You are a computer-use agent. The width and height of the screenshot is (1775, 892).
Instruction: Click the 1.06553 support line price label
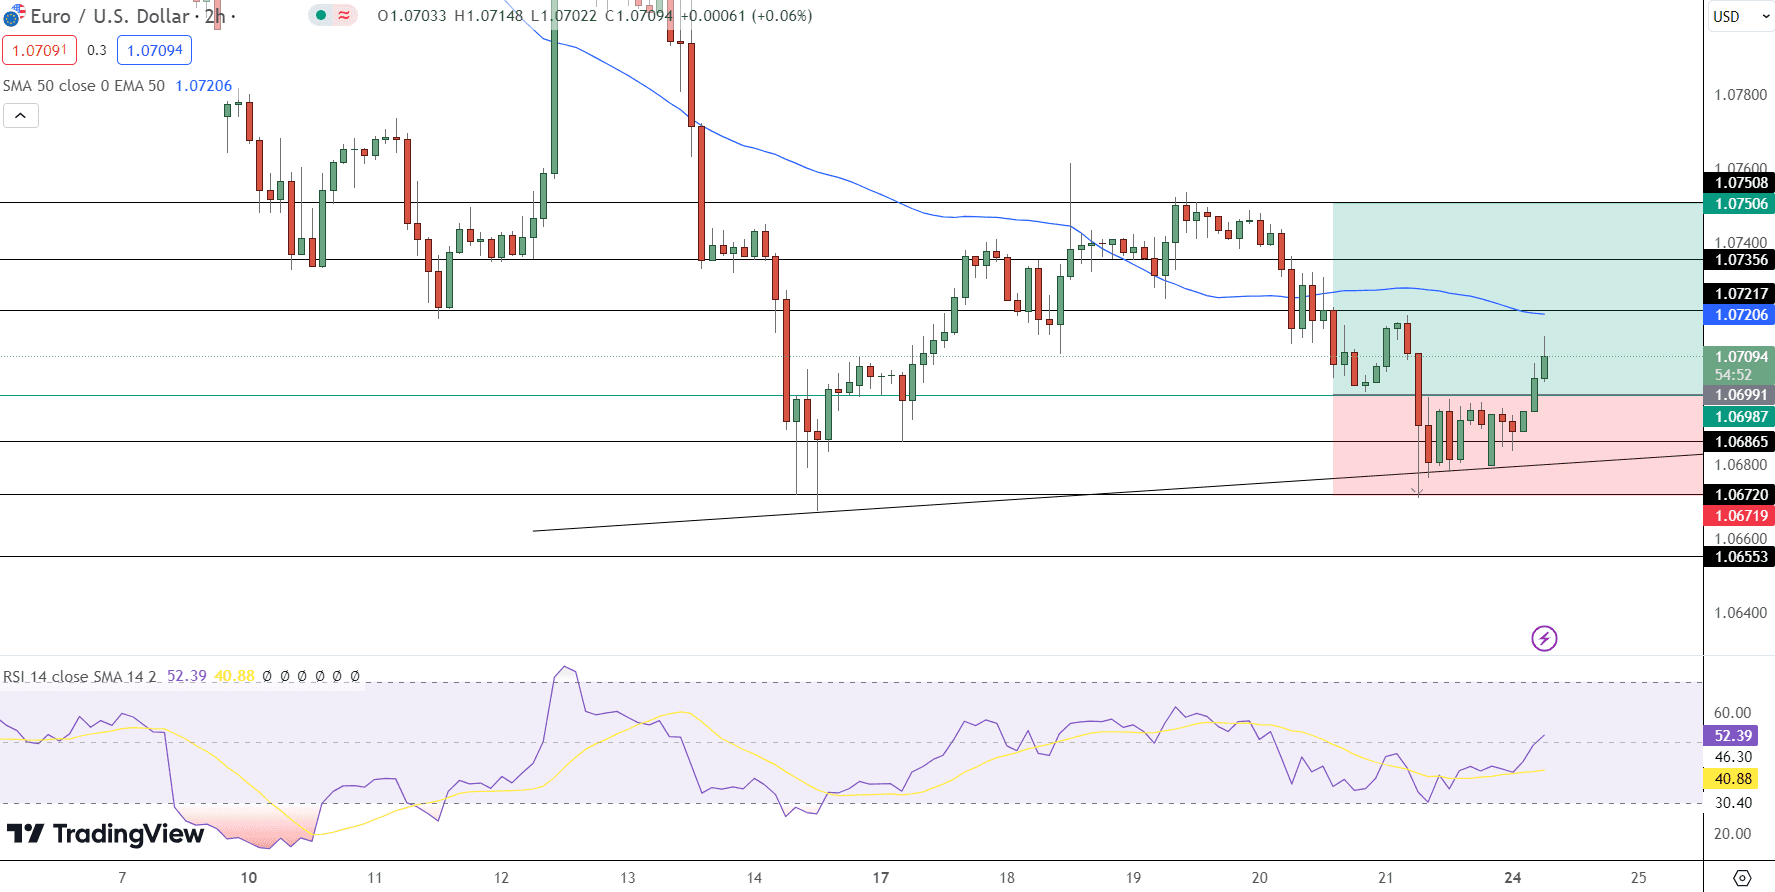click(x=1741, y=556)
